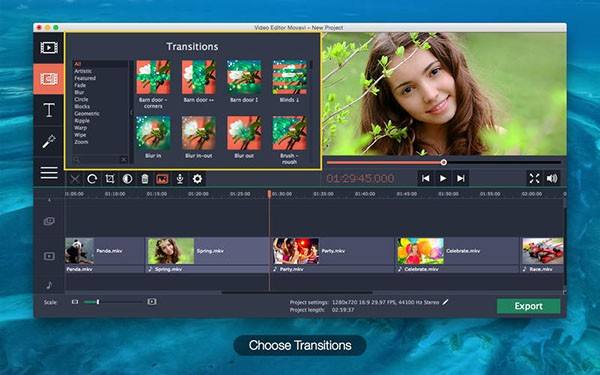The image size is (600, 375).
Task: Open the magic wand effects tool
Action: [x=49, y=141]
